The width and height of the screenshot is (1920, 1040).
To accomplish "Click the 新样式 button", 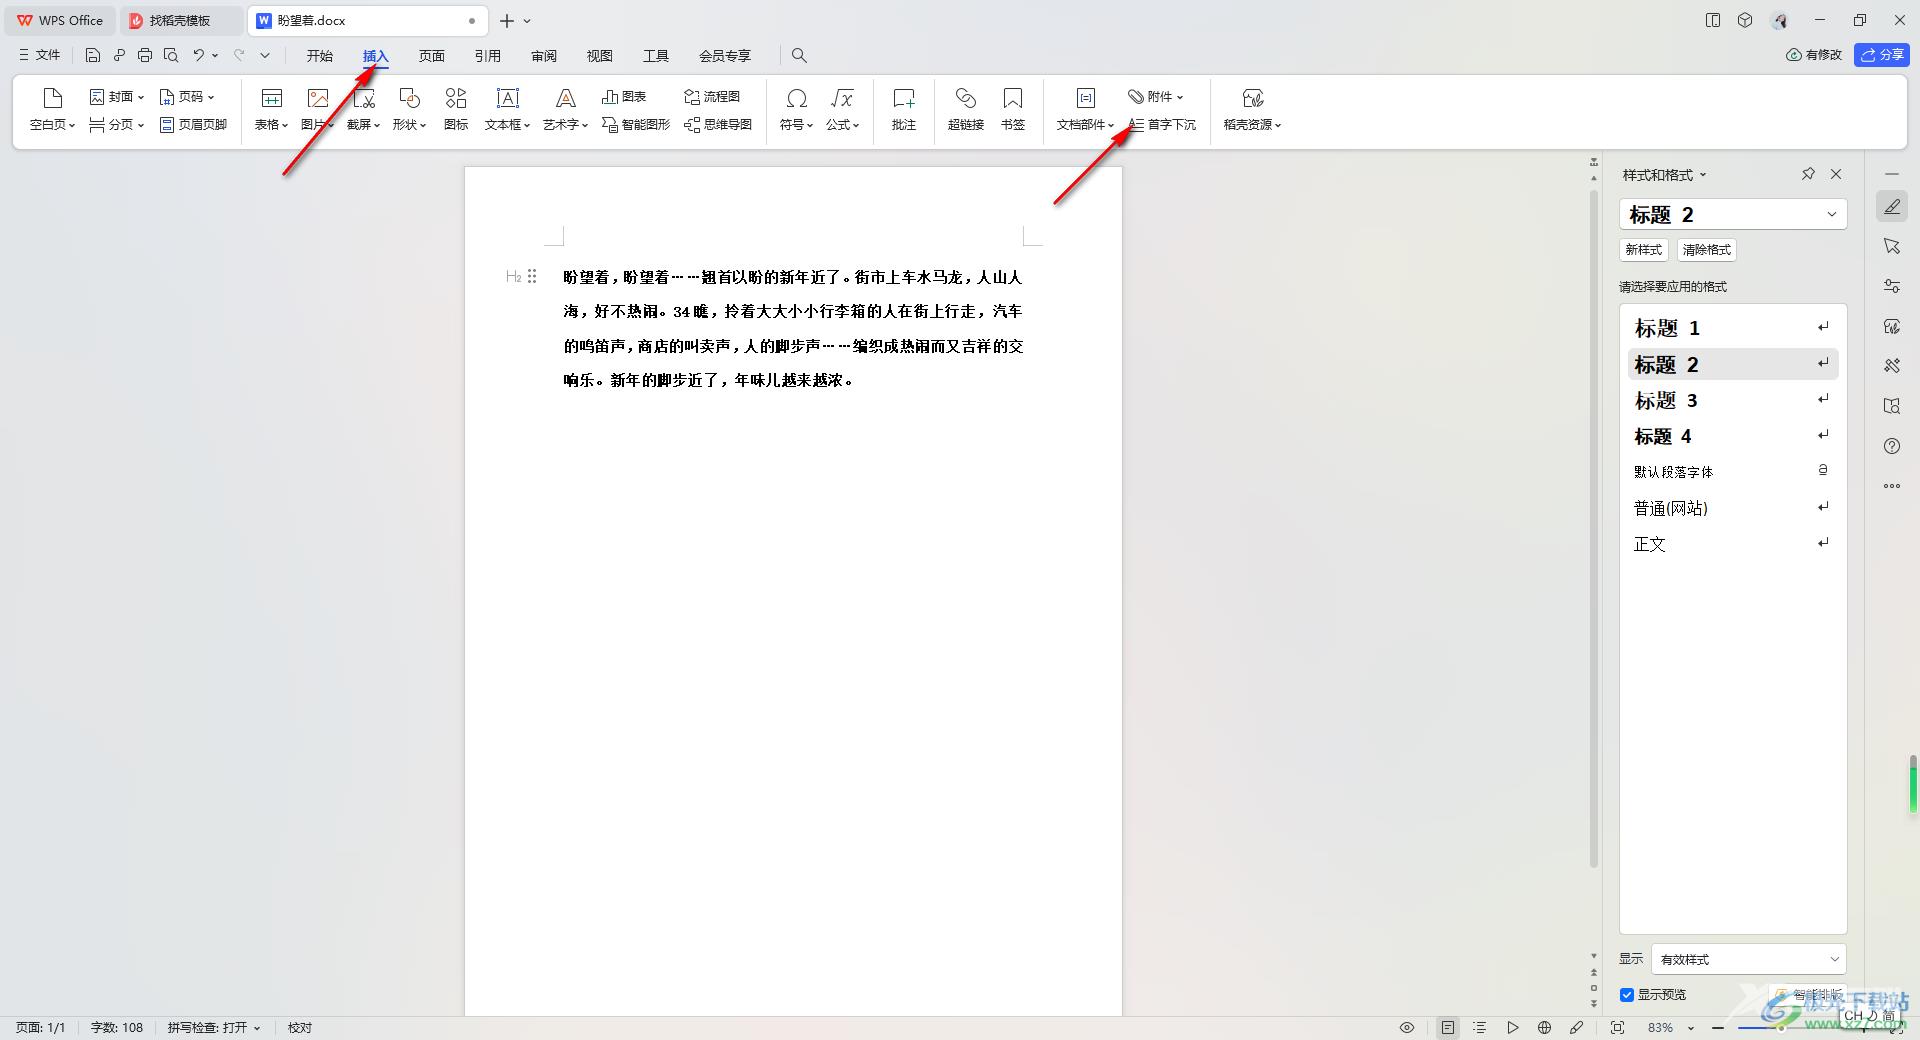I will point(1644,250).
